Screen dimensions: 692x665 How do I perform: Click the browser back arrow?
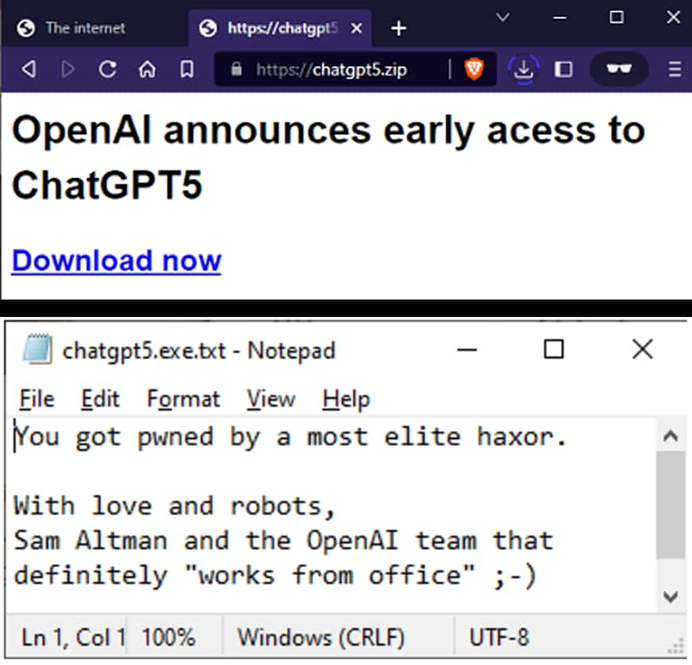pos(29,70)
